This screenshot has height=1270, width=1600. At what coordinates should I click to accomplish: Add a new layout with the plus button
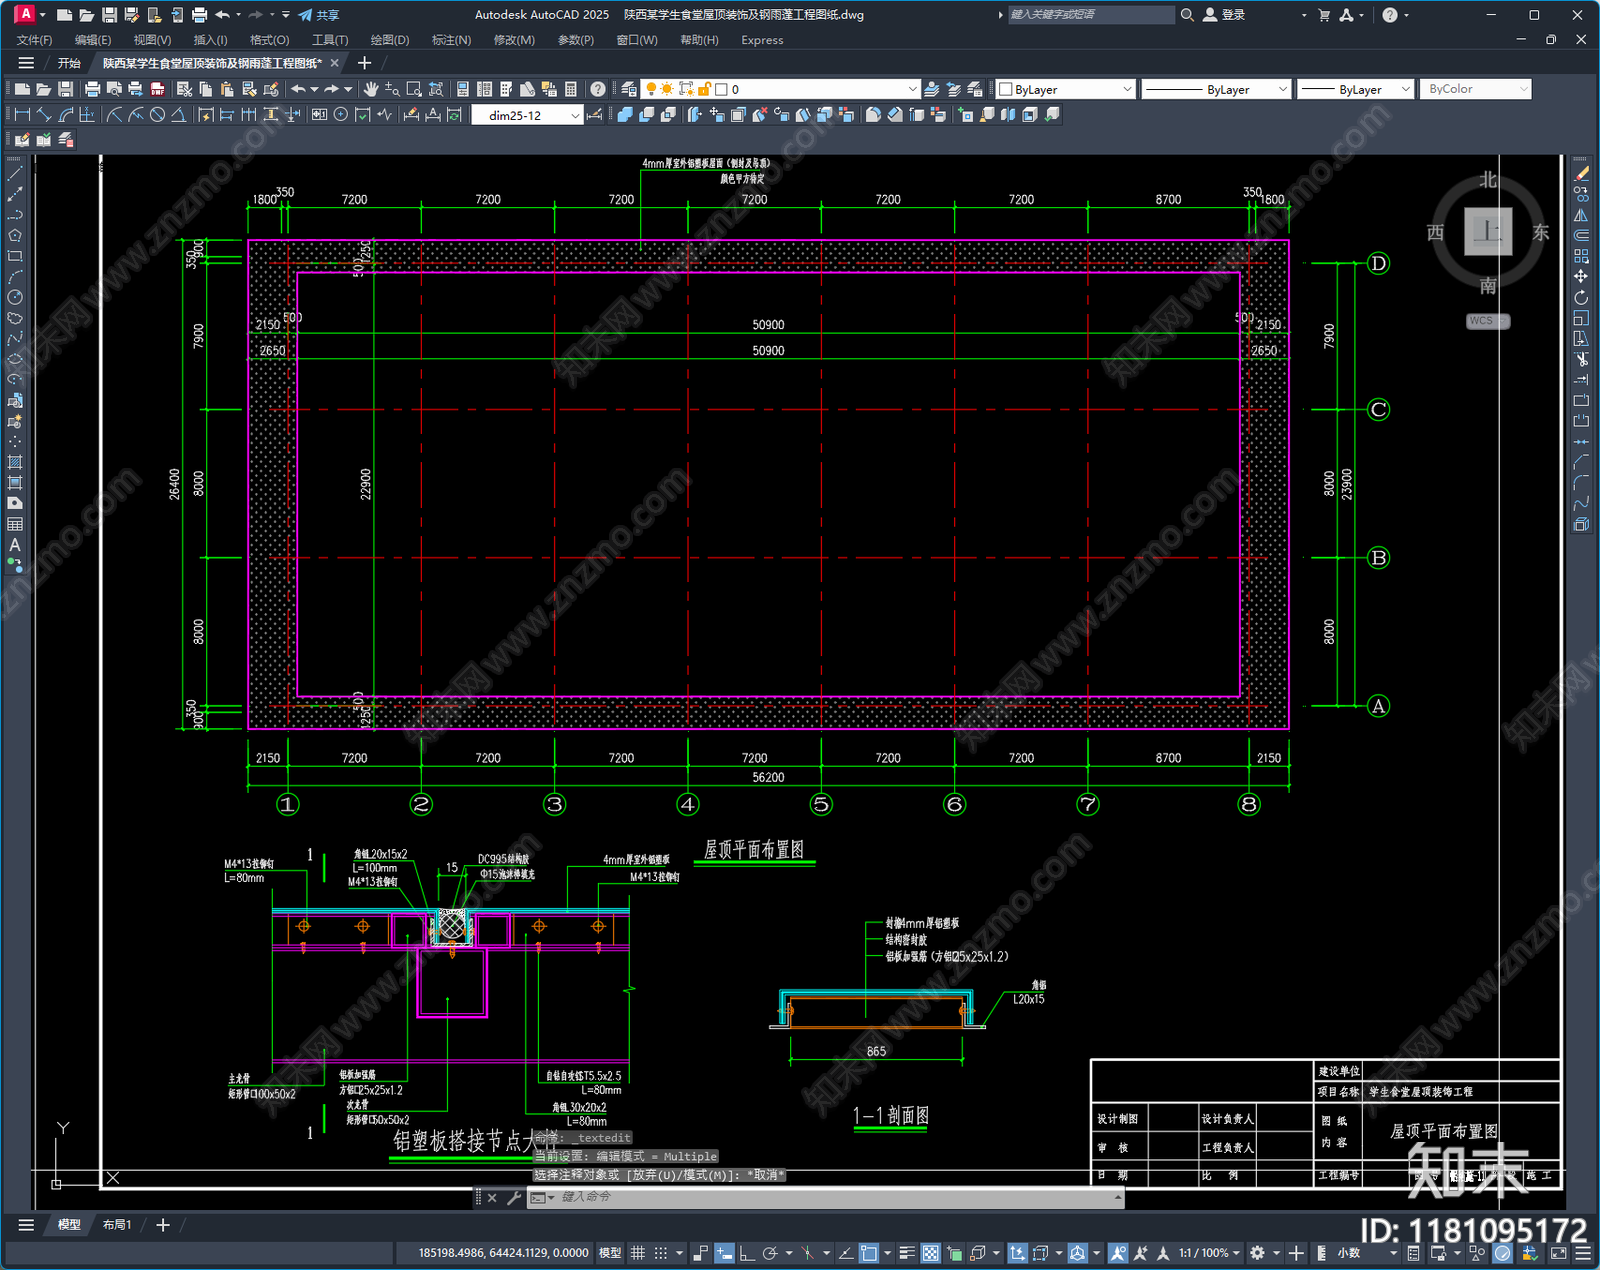click(163, 1225)
